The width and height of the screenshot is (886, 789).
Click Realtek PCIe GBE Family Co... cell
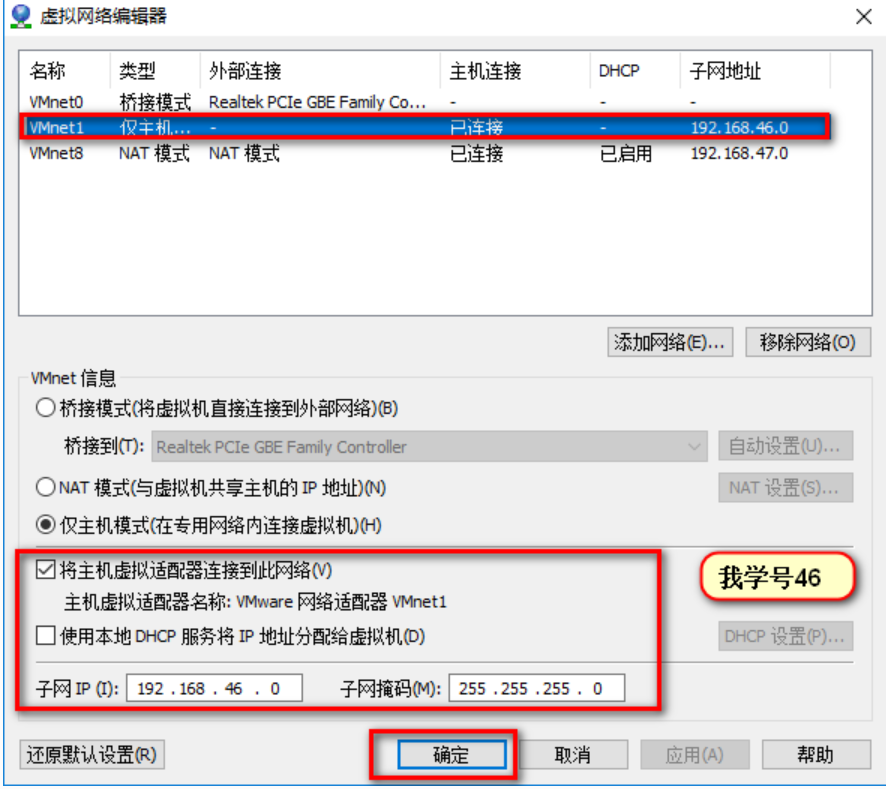click(x=317, y=102)
